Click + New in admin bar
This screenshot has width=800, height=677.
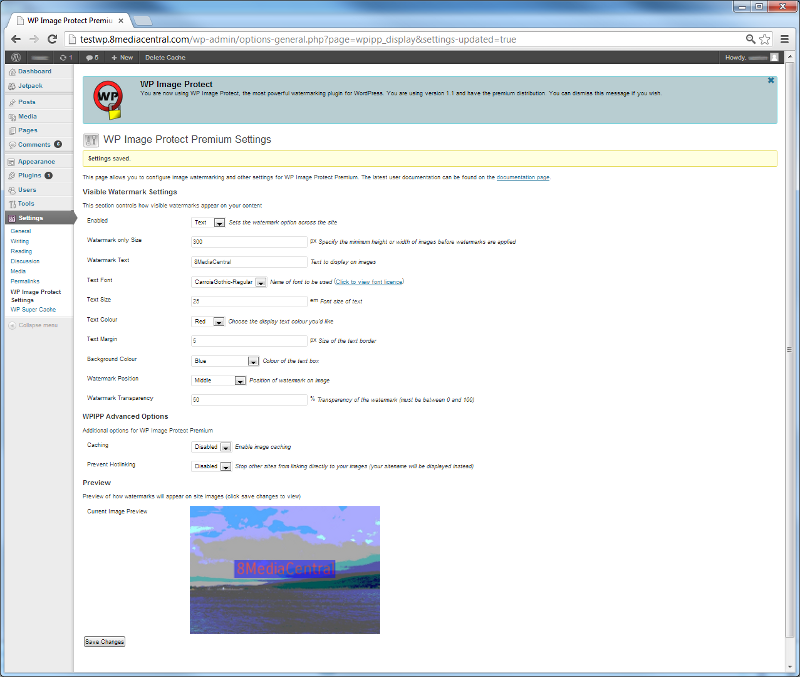122,58
